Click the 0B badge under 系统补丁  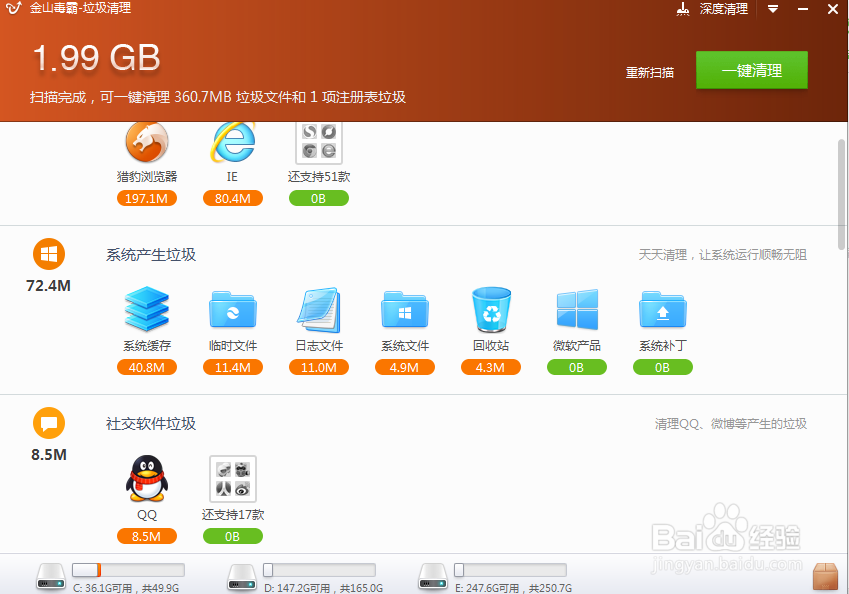click(x=663, y=367)
